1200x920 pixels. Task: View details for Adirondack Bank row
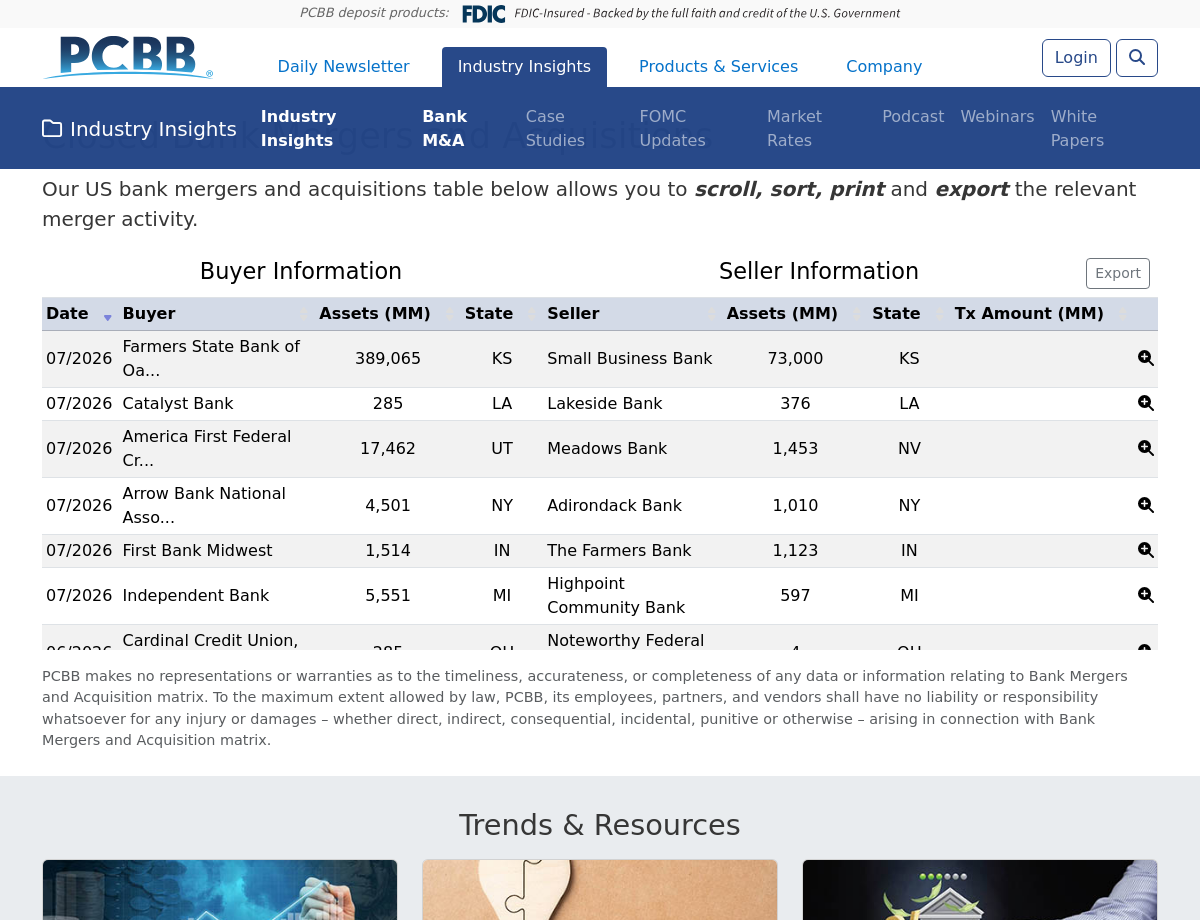pos(1146,505)
